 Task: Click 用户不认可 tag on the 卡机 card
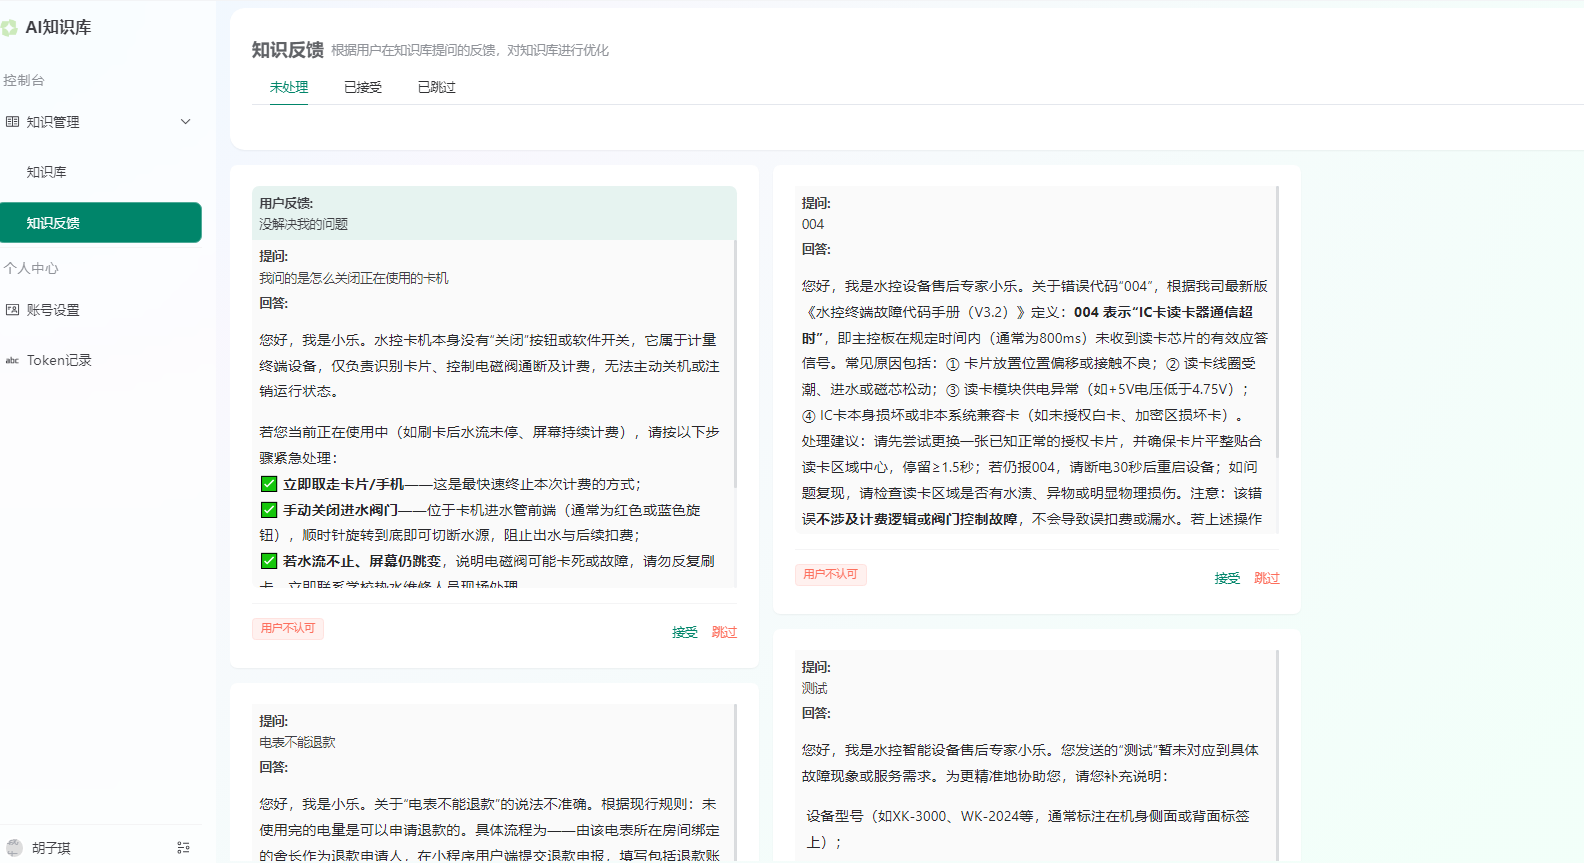point(288,628)
